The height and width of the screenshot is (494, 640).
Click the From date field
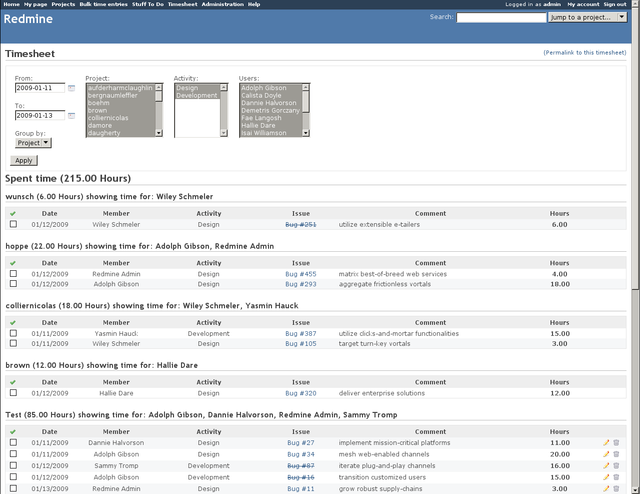tap(40, 88)
